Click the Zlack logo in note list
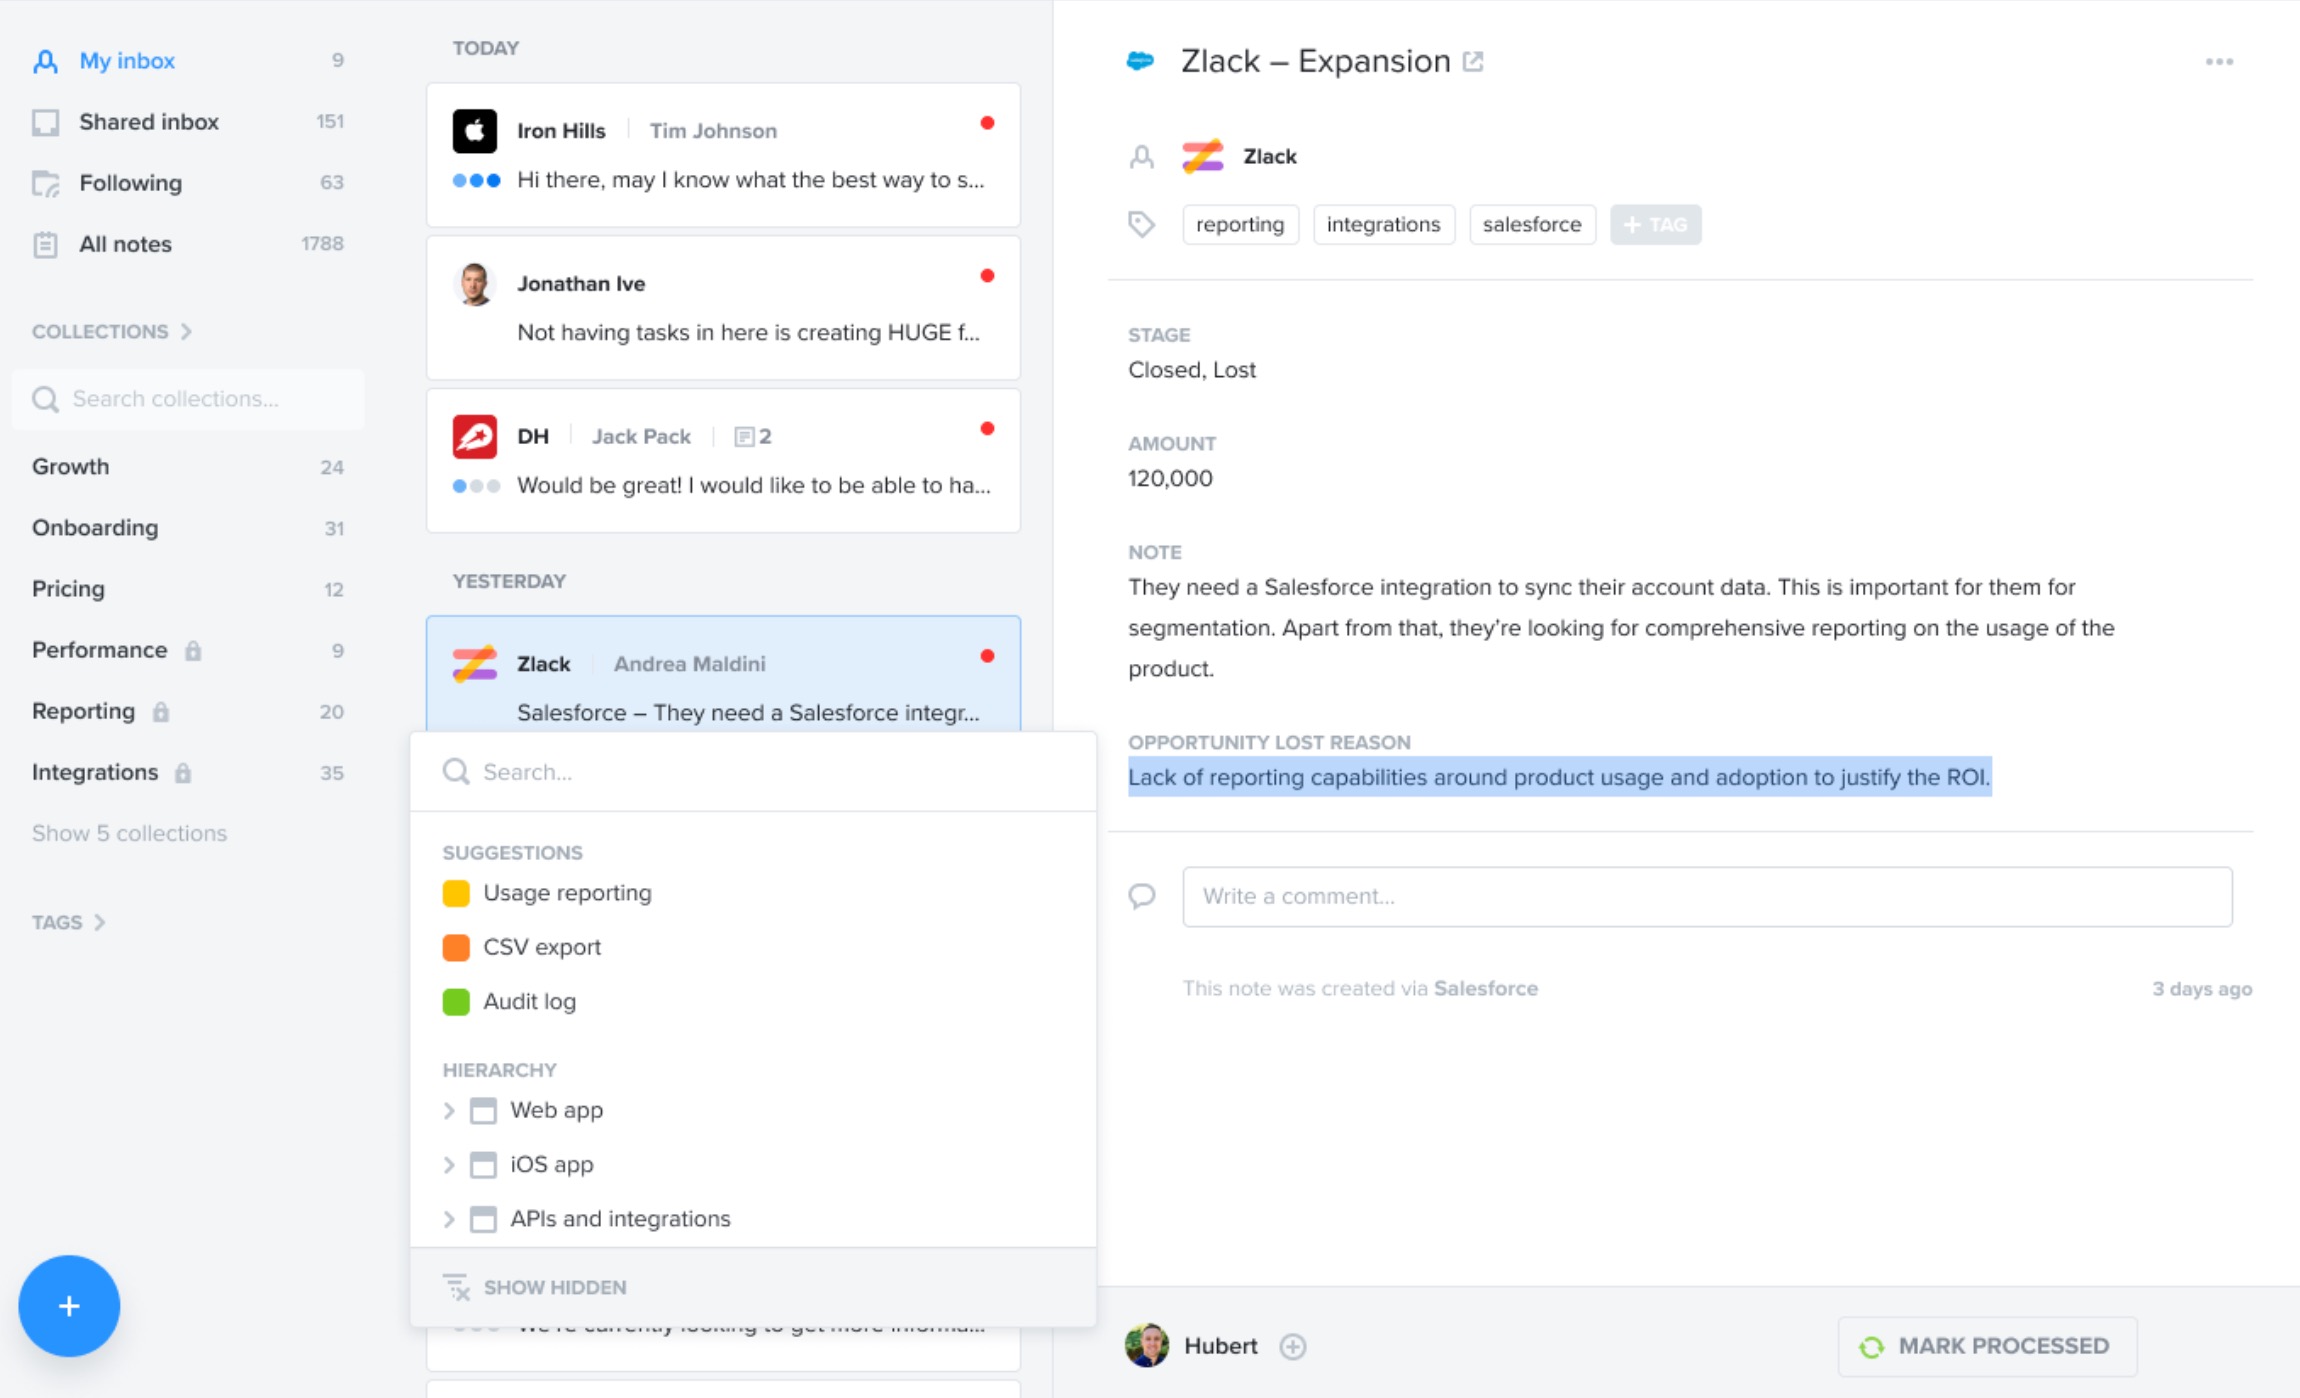This screenshot has height=1398, width=2300. pyautogui.click(x=475, y=664)
